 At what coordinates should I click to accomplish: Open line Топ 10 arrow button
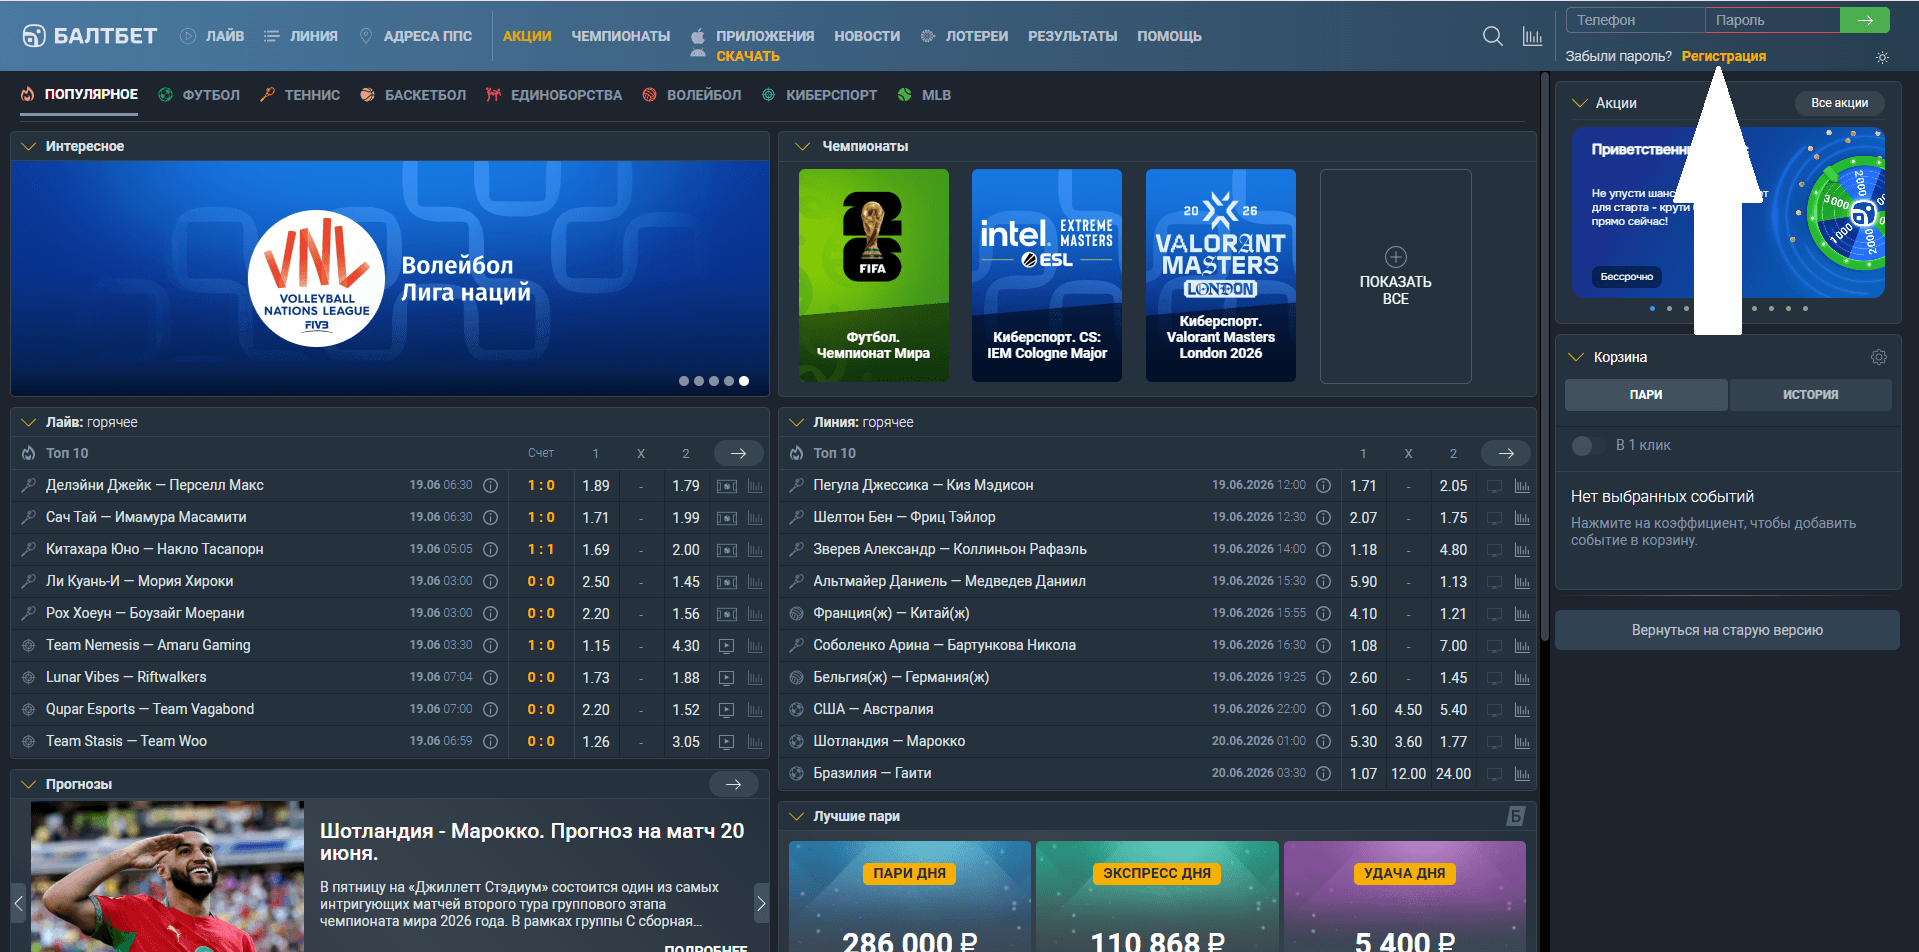click(1506, 453)
